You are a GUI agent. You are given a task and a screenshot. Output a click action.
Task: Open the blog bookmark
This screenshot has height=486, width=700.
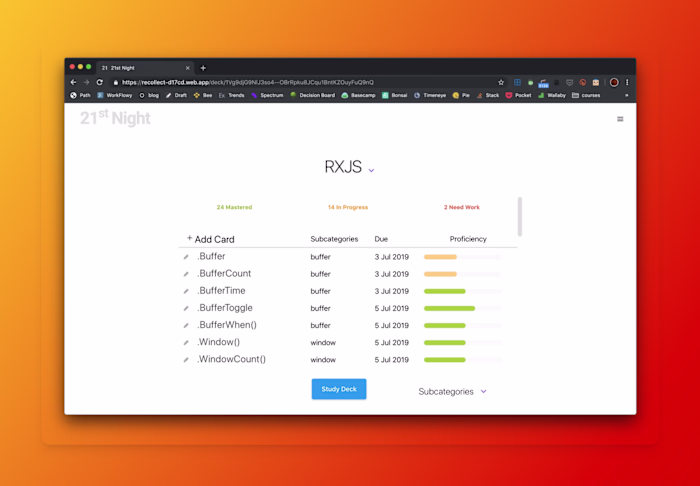pos(149,96)
